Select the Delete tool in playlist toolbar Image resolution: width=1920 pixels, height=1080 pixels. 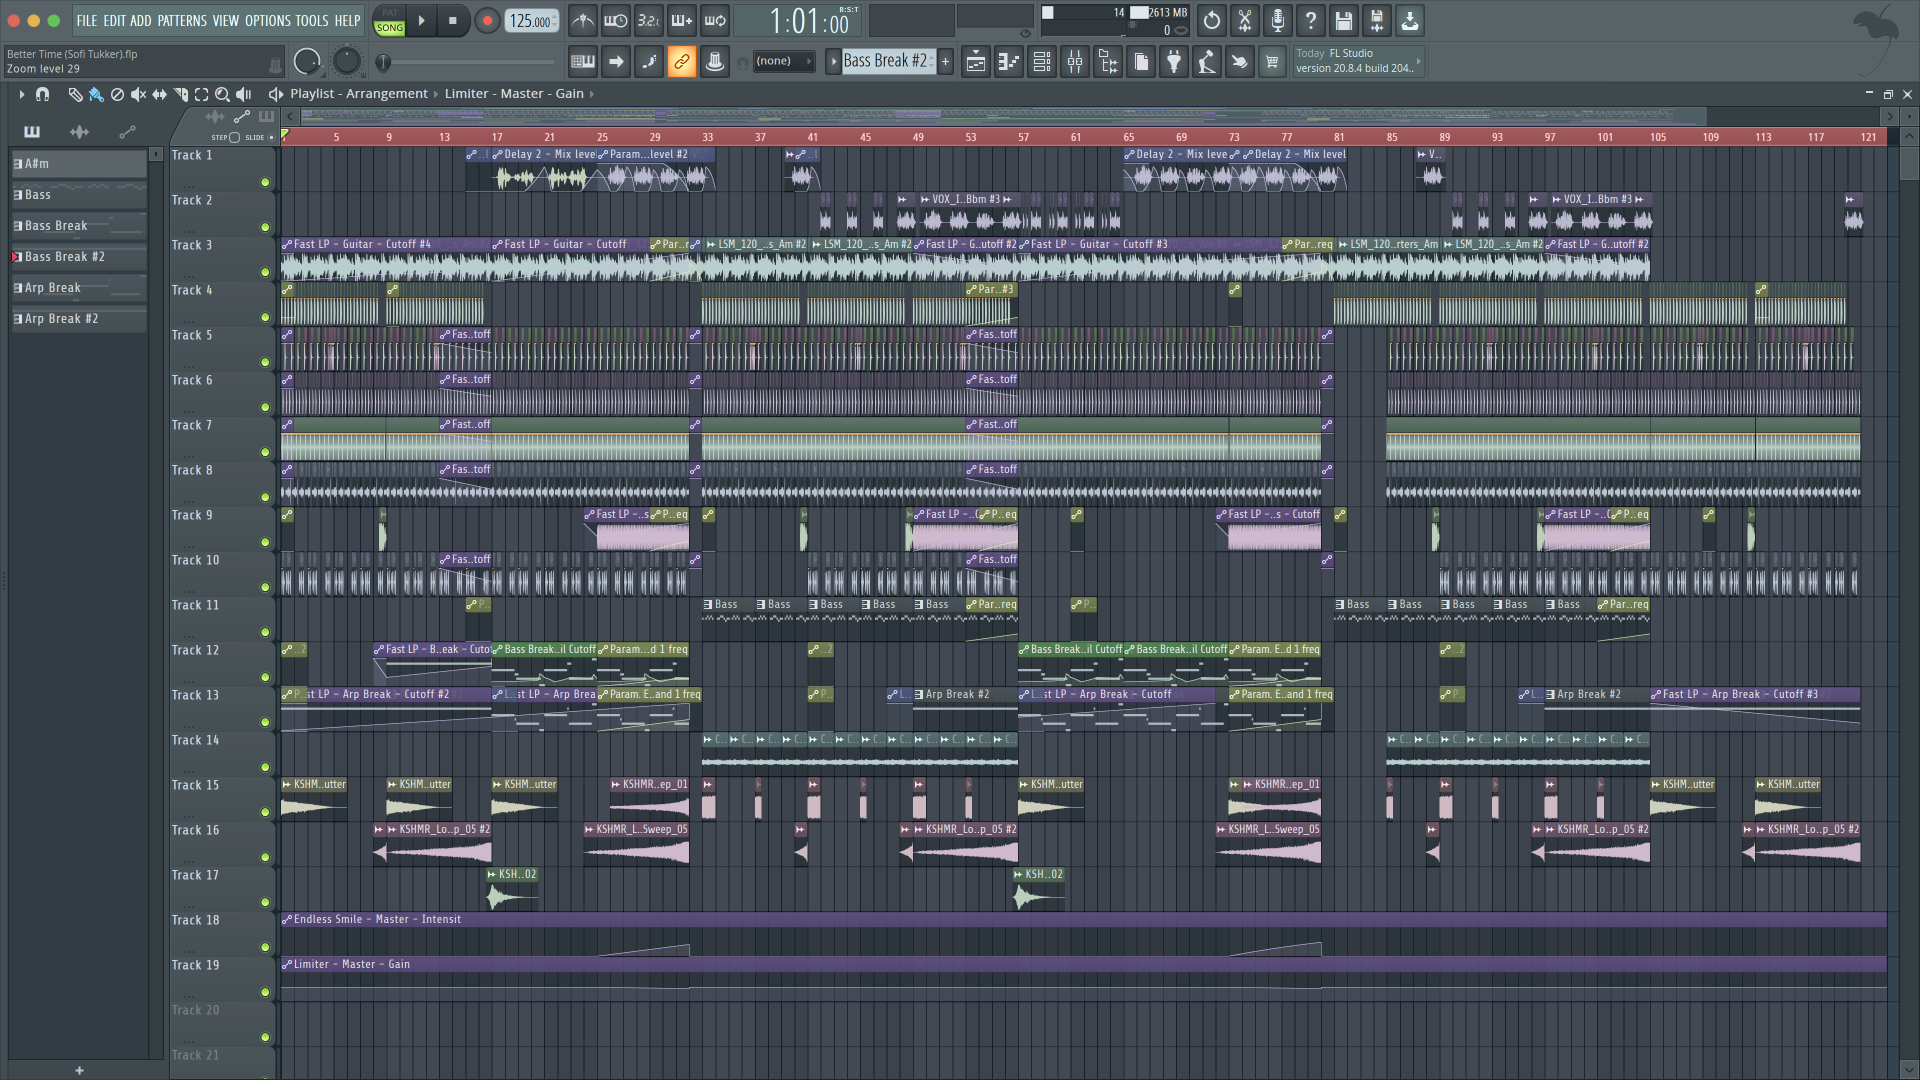pyautogui.click(x=117, y=94)
